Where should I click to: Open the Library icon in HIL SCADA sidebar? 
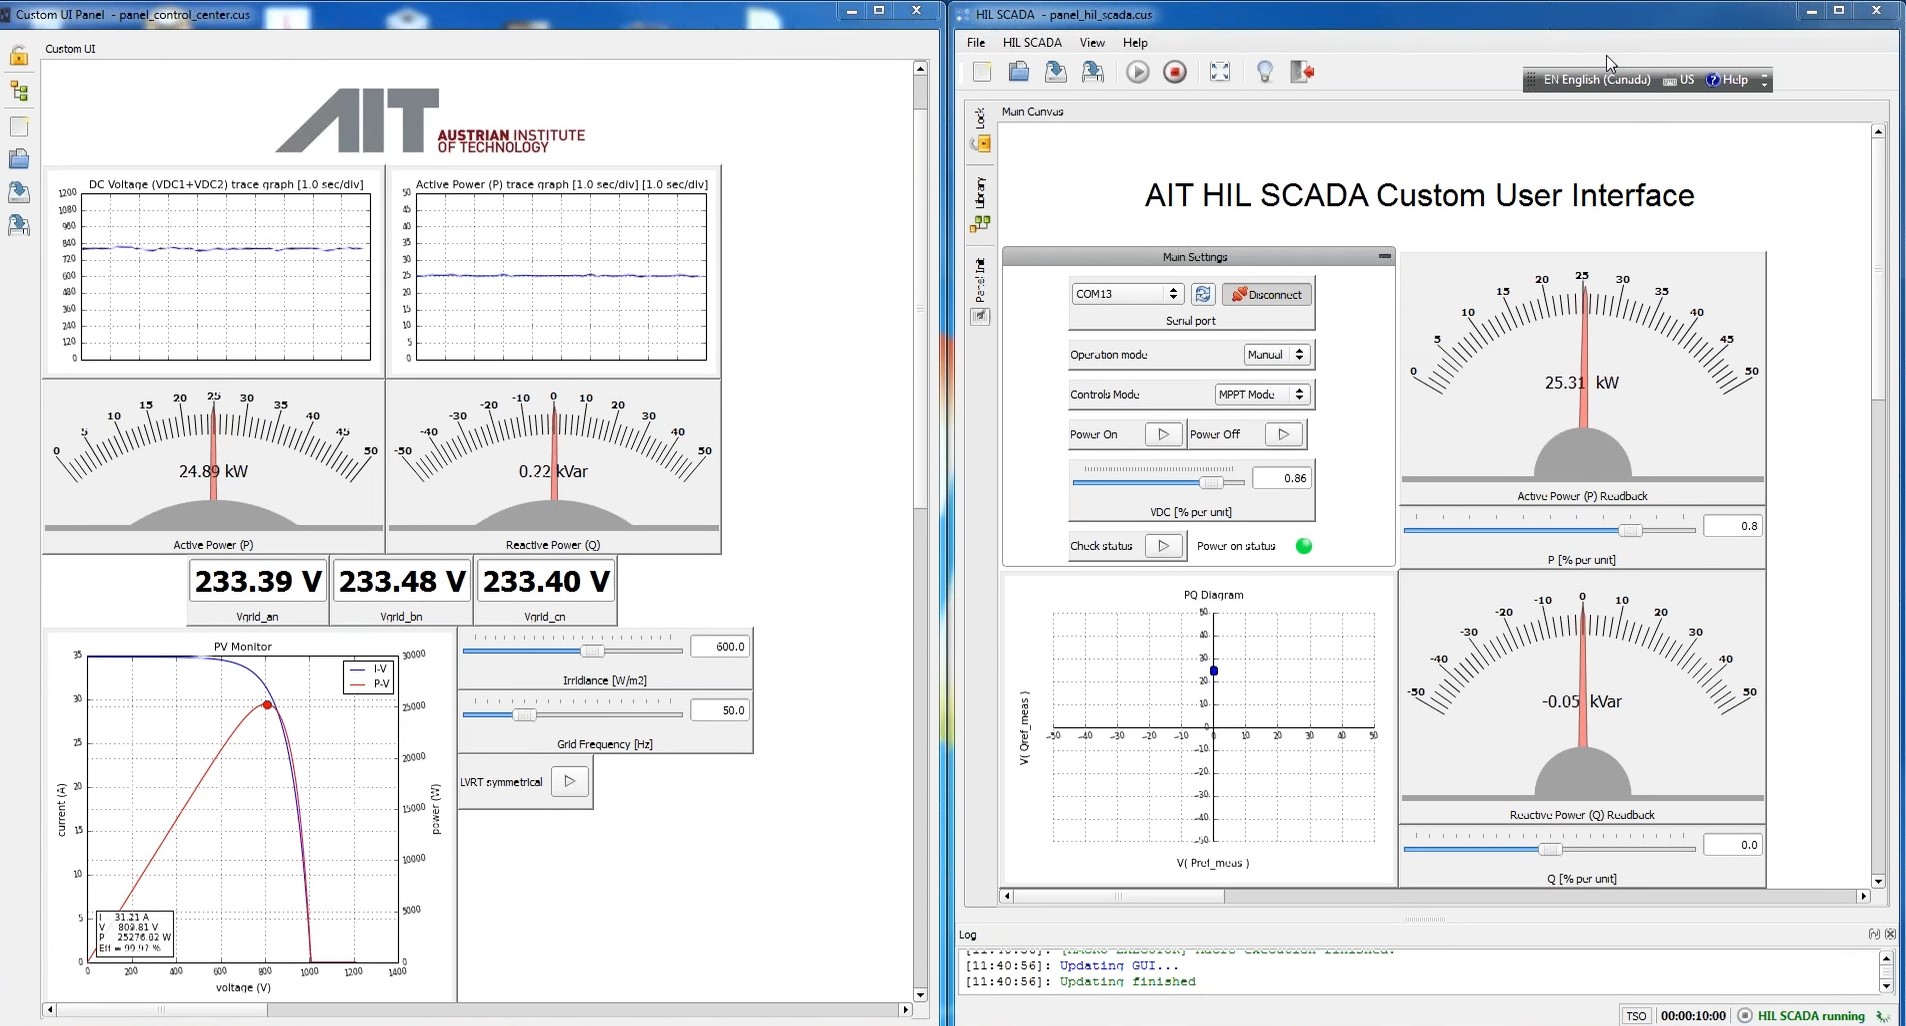click(x=981, y=223)
